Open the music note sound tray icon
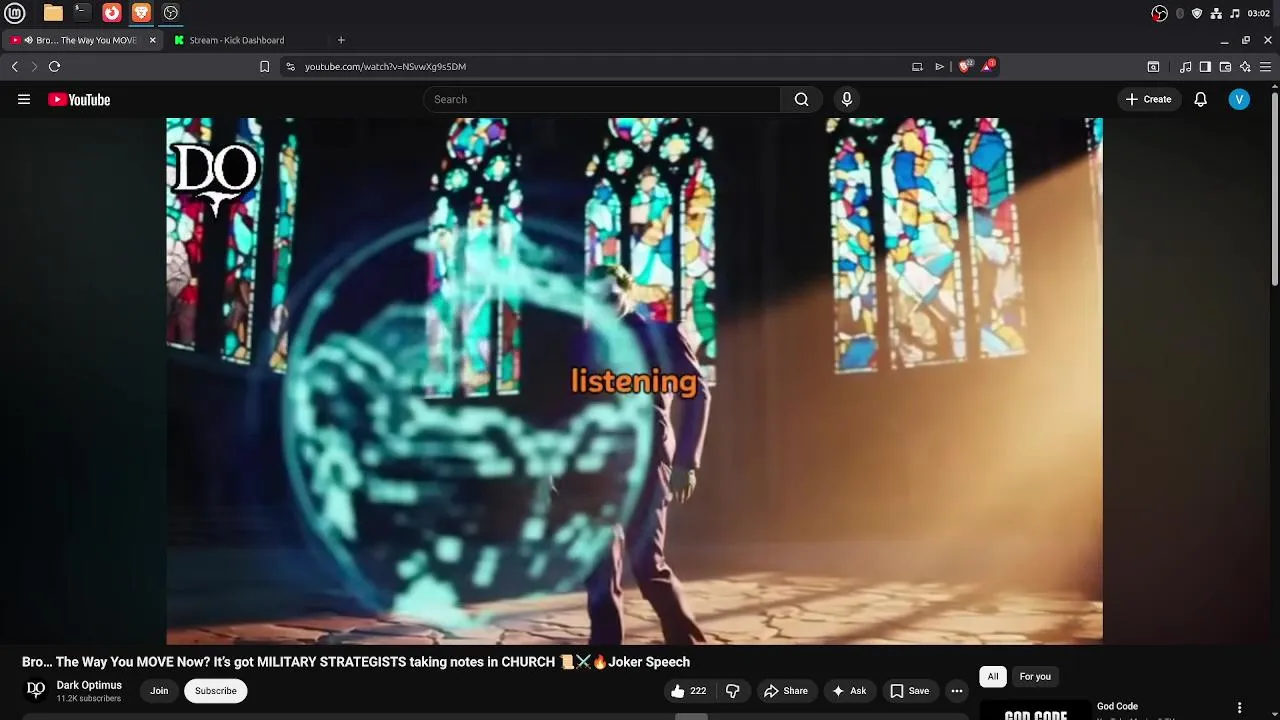1280x720 pixels. [1235, 13]
